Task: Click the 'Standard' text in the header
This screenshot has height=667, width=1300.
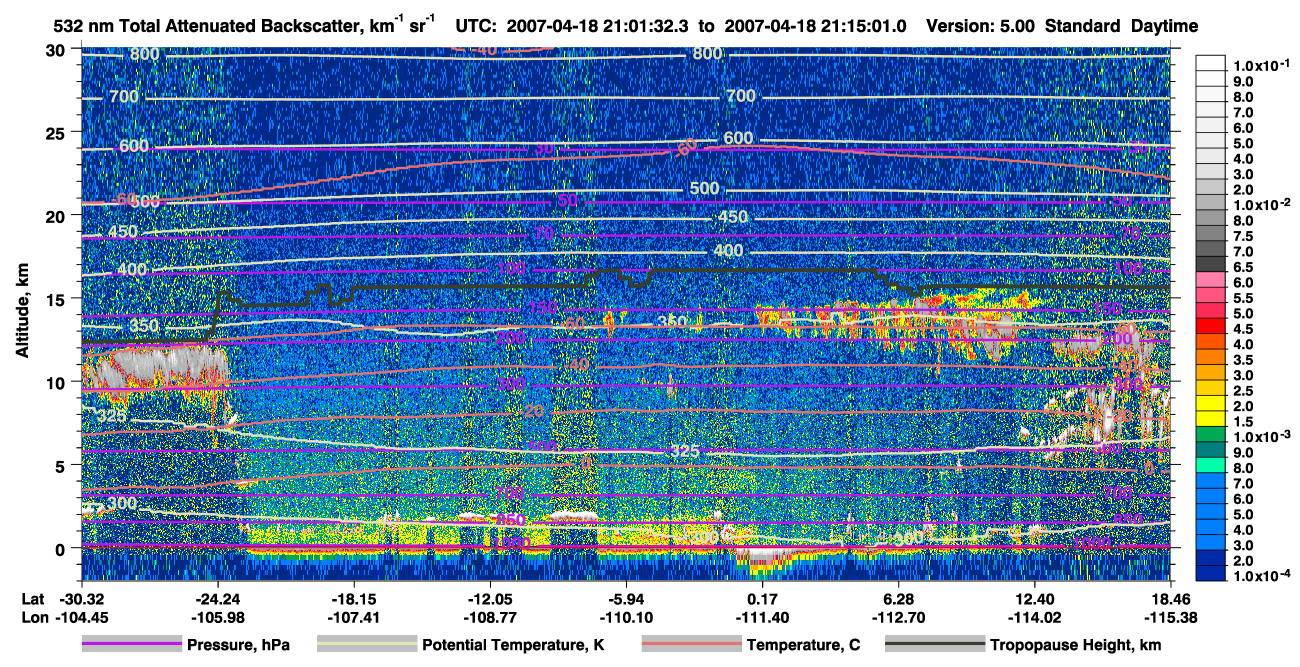Action: (x=1082, y=26)
